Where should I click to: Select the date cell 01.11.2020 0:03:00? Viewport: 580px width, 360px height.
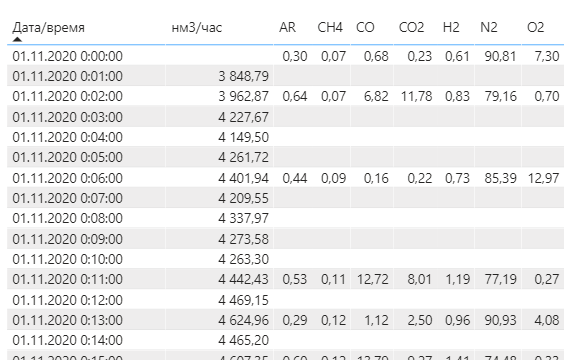pos(67,117)
